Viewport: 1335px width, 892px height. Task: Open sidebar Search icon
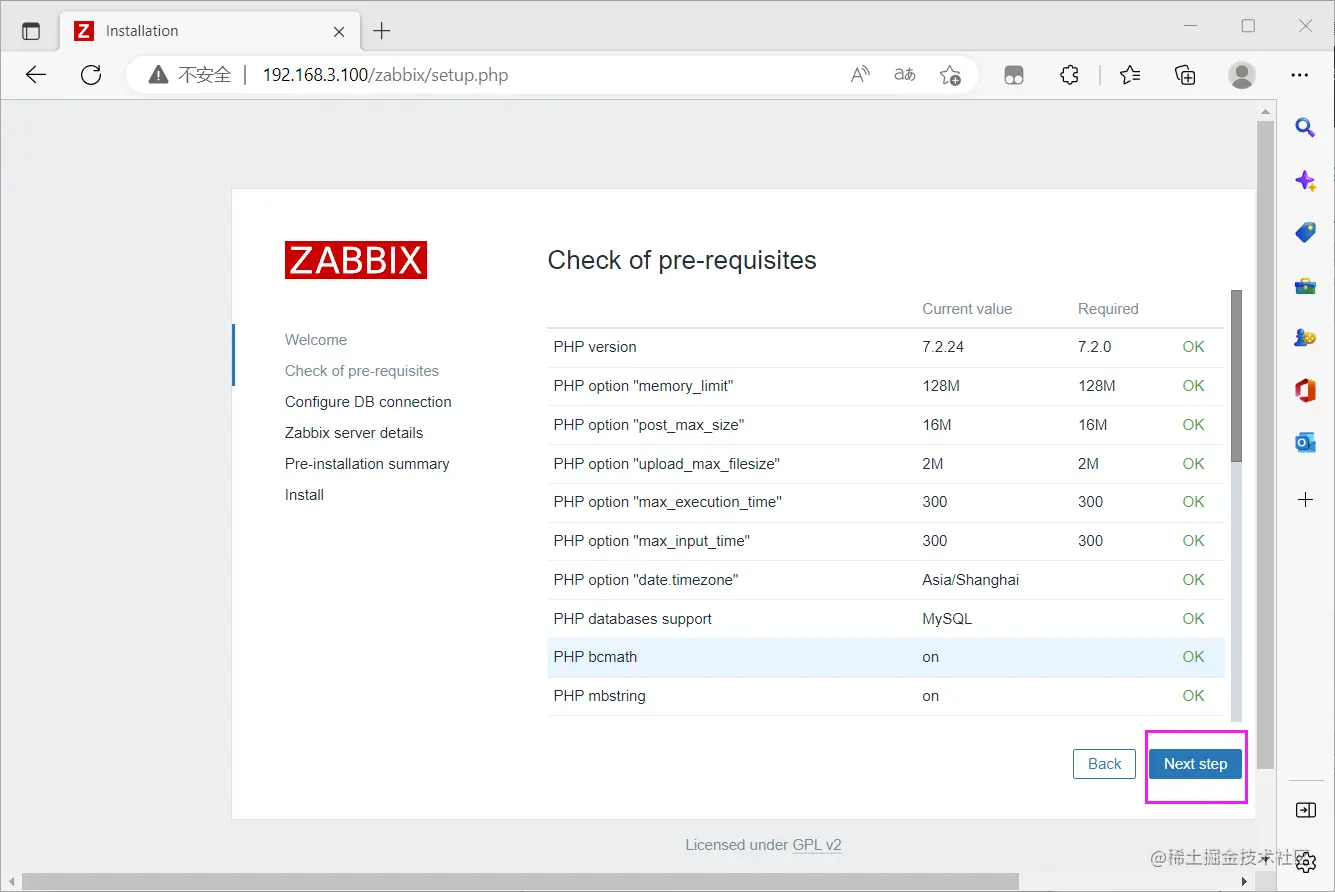[1305, 127]
